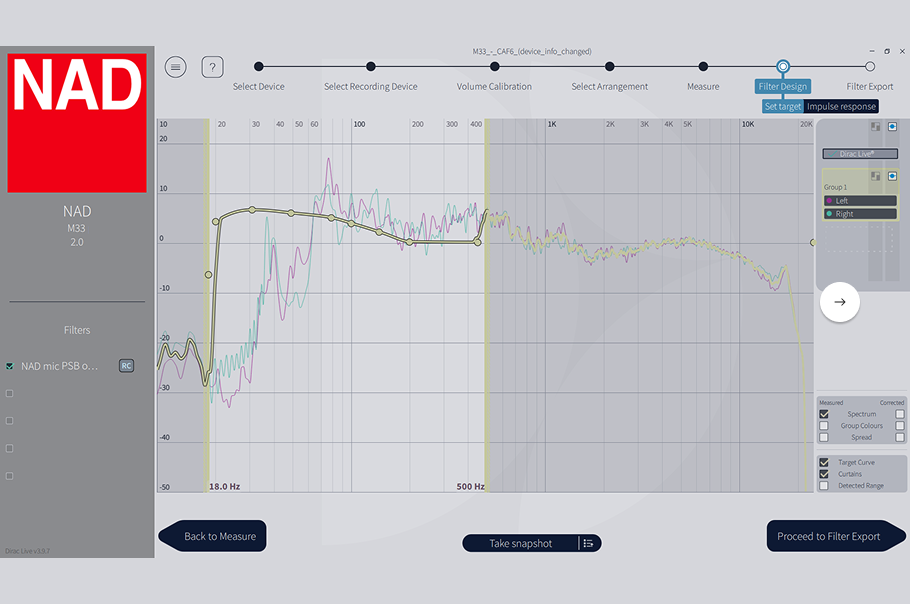
Task: Enable the Detected Range checkbox
Action: click(x=824, y=486)
